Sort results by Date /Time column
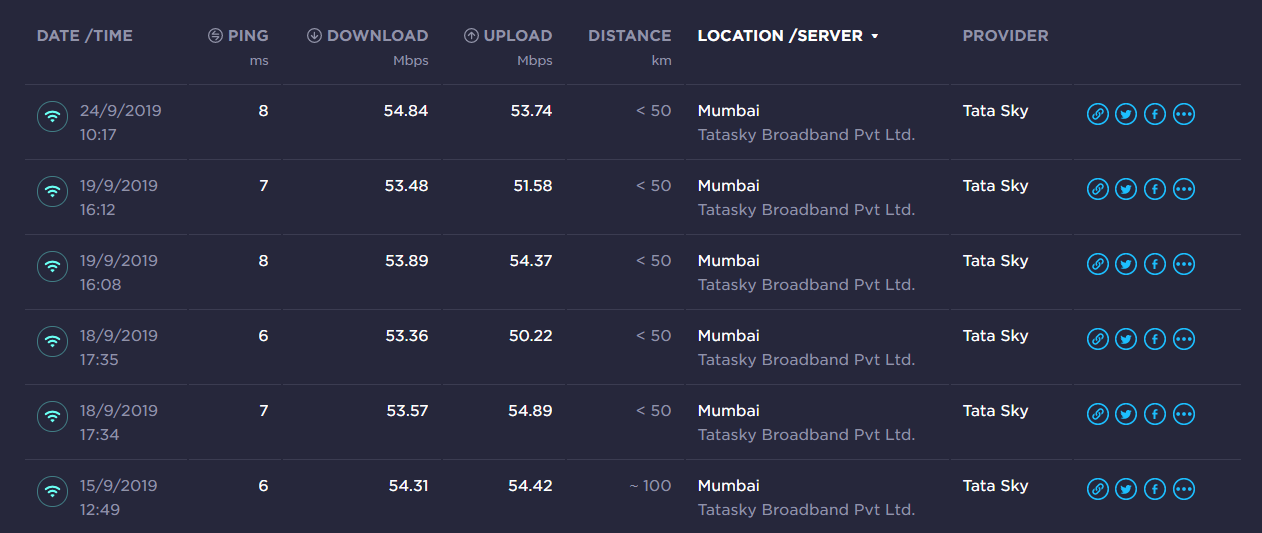Image resolution: width=1262 pixels, height=533 pixels. [85, 36]
